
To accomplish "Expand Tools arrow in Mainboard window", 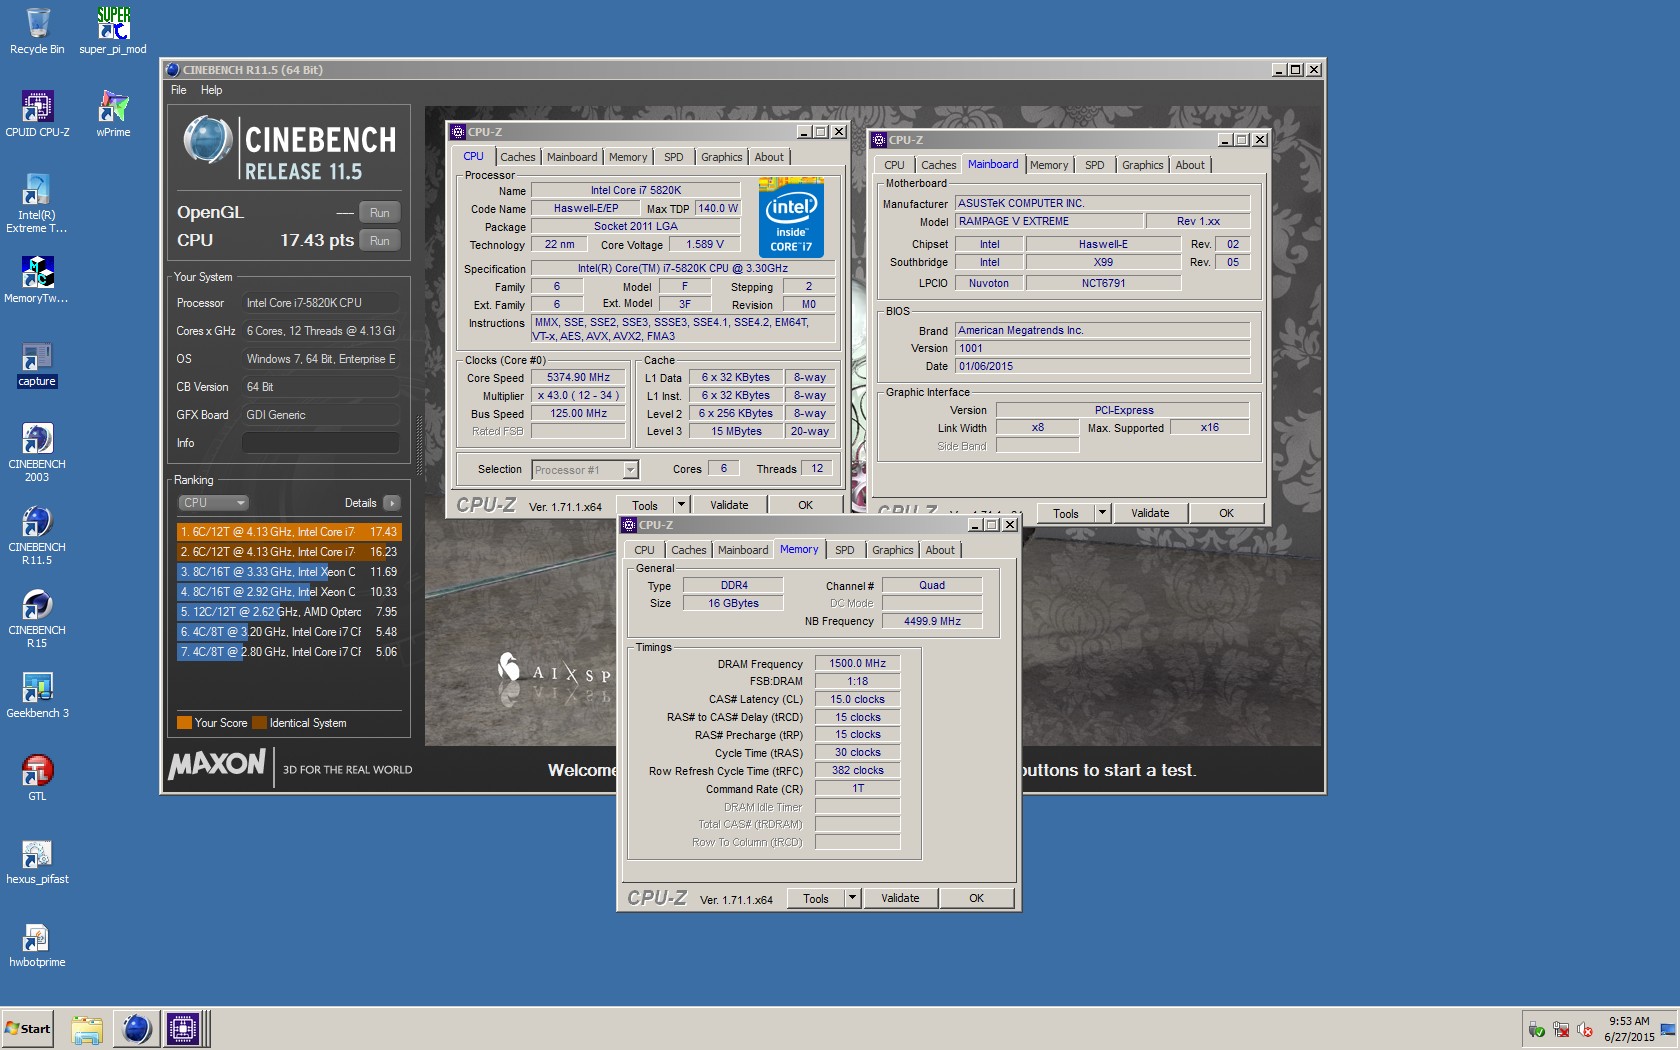I will [1102, 513].
